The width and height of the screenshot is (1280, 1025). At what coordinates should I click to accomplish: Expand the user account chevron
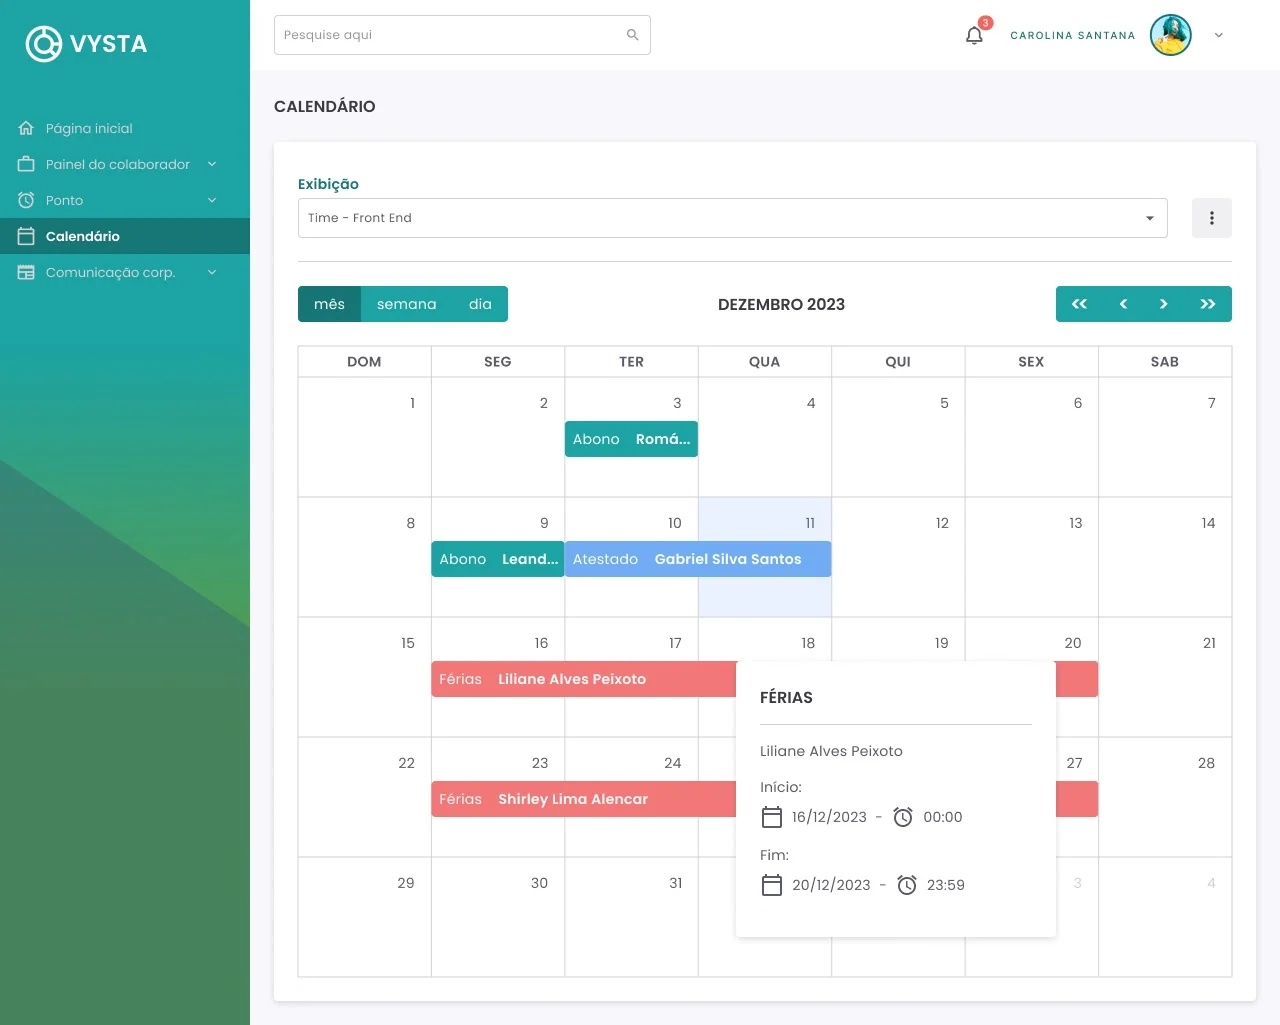click(x=1218, y=35)
